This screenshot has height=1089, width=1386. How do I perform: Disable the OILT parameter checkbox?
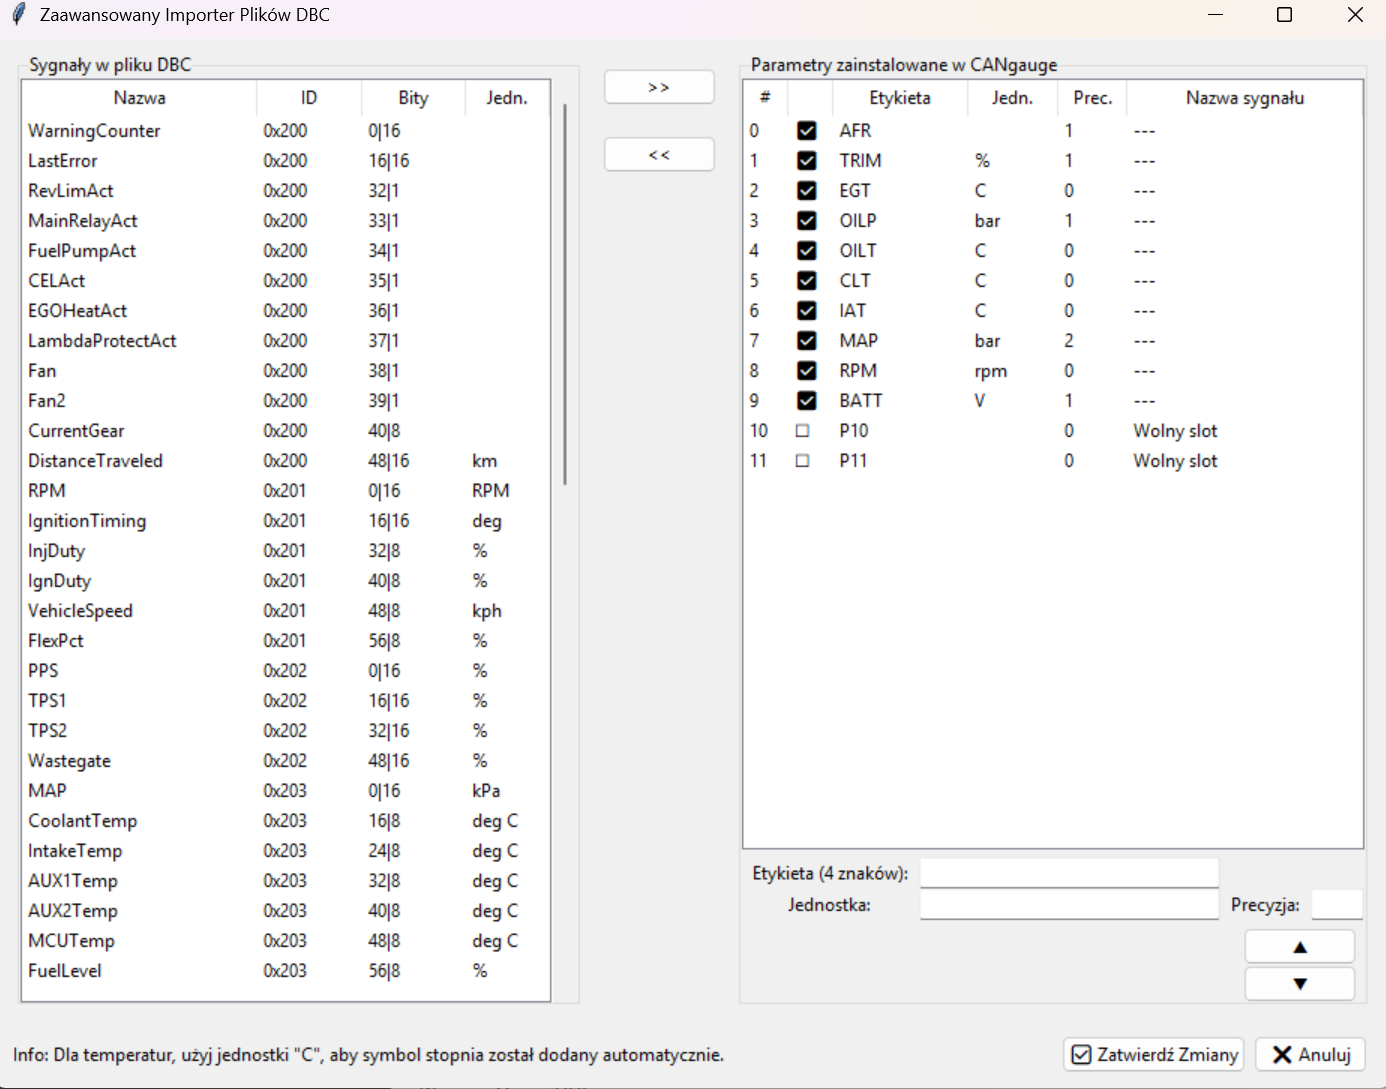click(807, 251)
